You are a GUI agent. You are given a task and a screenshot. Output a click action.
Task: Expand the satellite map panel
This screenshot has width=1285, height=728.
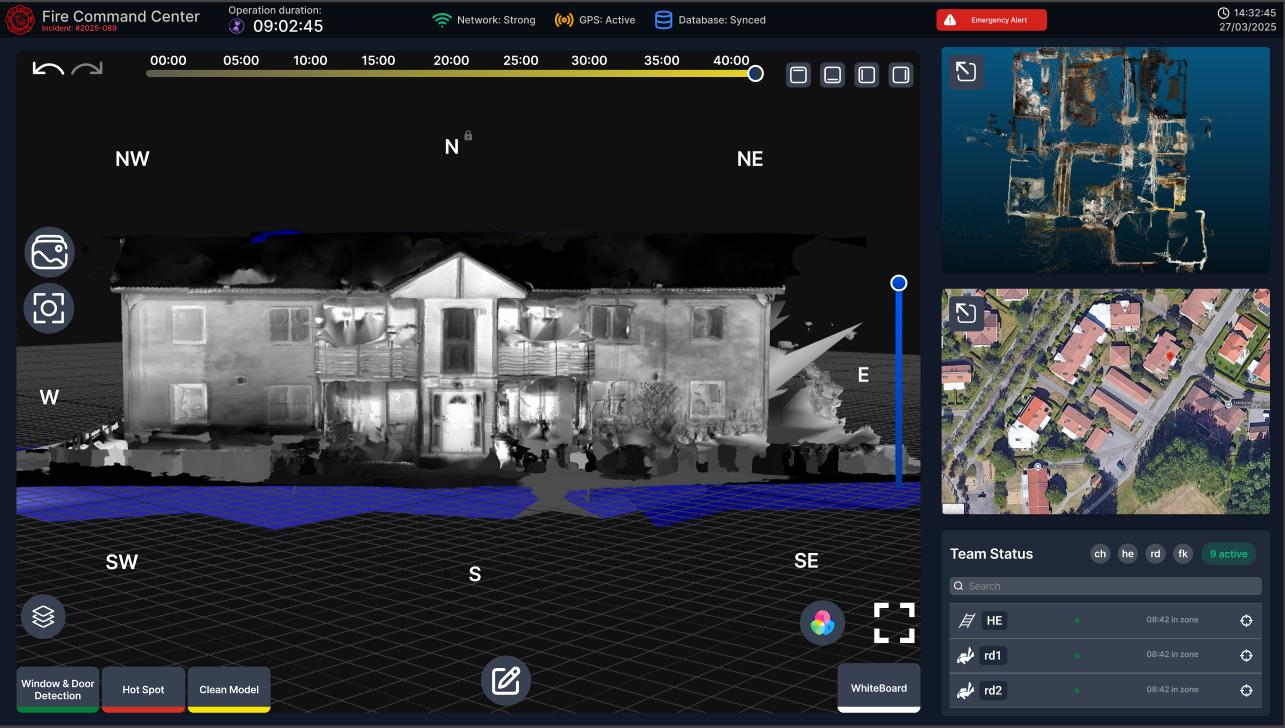pyautogui.click(x=966, y=314)
